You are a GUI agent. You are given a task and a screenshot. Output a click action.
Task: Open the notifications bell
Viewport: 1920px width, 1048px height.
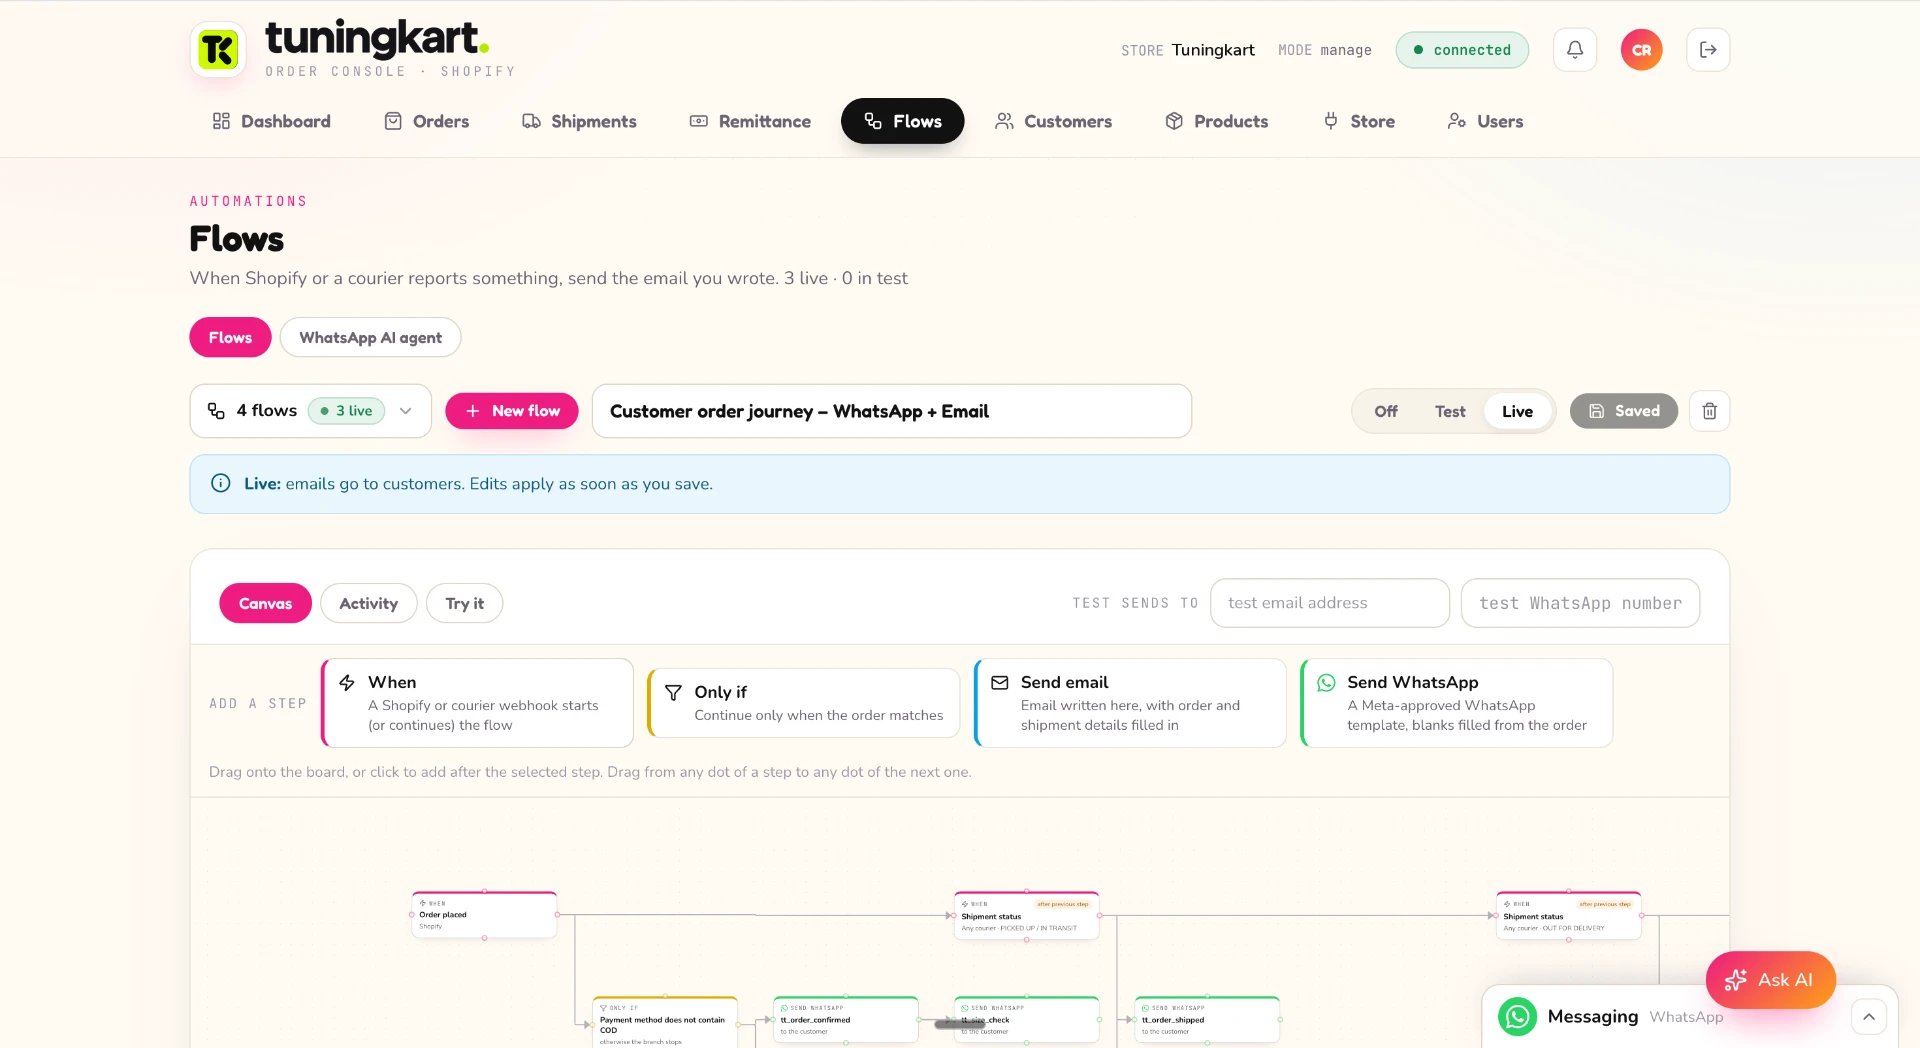click(x=1574, y=49)
